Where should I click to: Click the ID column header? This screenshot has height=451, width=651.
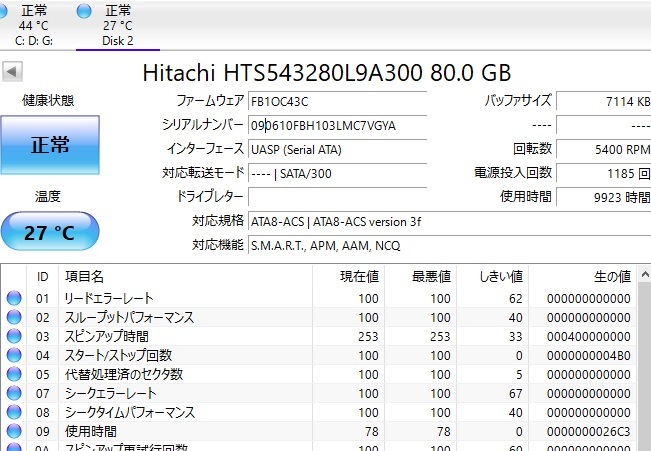(x=43, y=277)
